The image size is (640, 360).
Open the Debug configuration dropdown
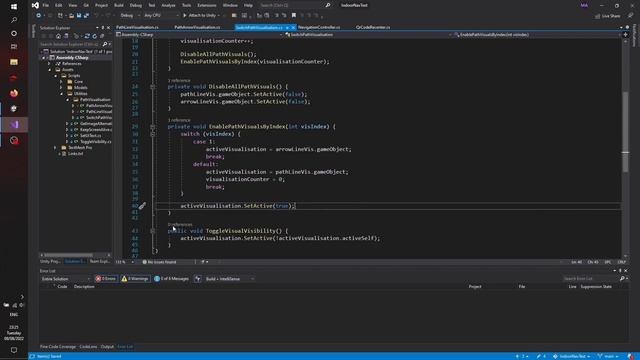pyautogui.click(x=130, y=16)
